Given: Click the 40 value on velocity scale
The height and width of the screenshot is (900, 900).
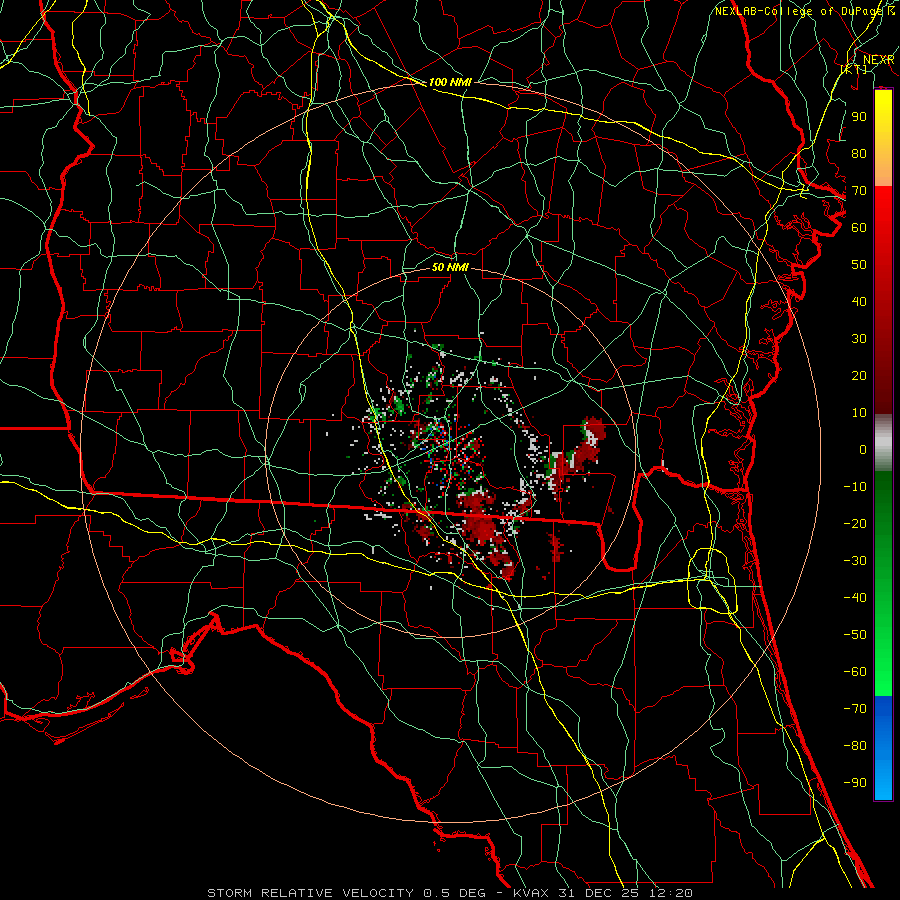Looking at the screenshot, I should pos(859,302).
